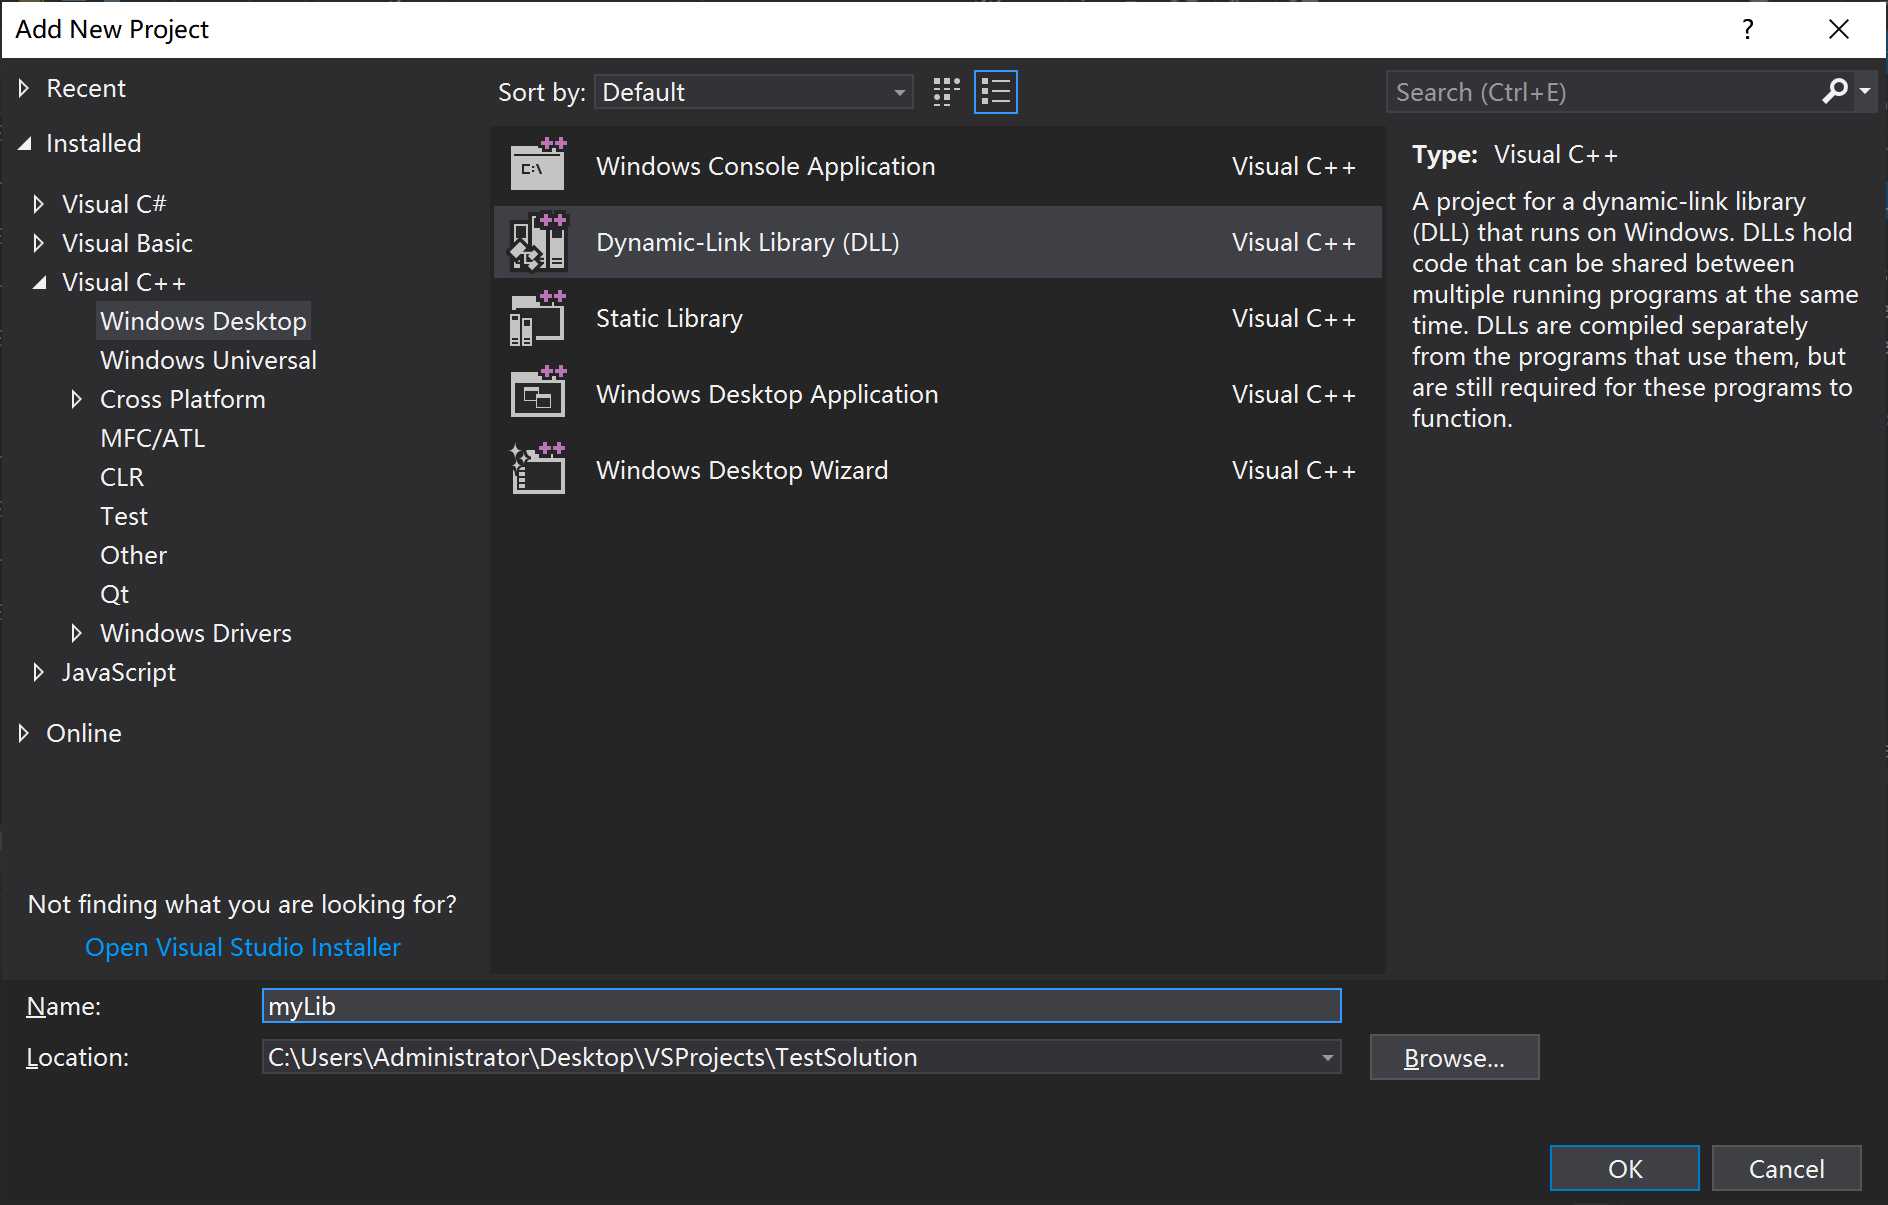Switch to medium icons list view
The height and width of the screenshot is (1205, 1888).
(996, 92)
